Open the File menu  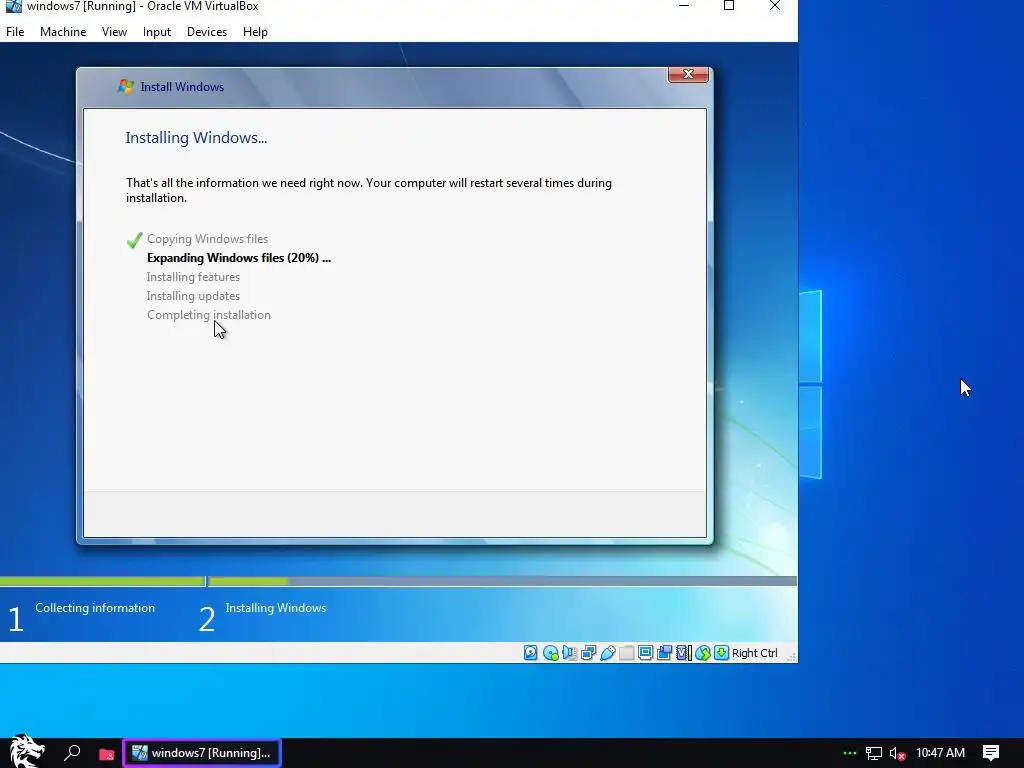point(15,31)
